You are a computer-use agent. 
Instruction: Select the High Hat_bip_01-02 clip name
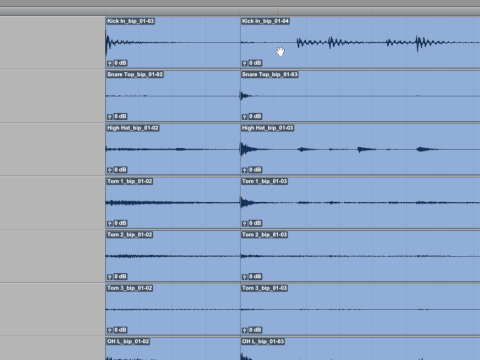(x=133, y=128)
